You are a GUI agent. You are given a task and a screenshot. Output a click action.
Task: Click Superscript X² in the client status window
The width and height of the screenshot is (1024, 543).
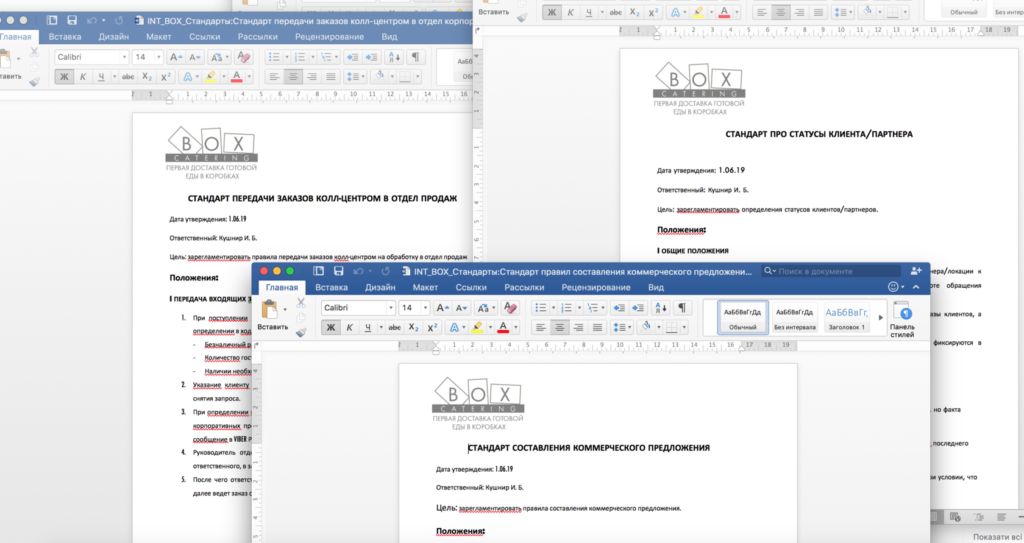coord(653,12)
